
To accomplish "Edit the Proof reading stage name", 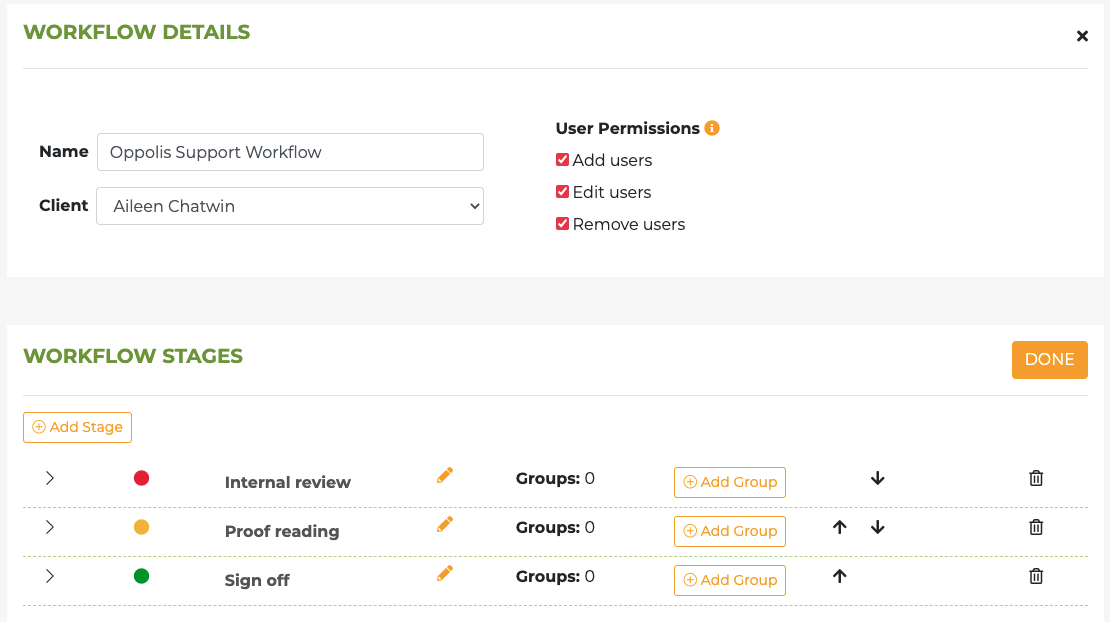I will pyautogui.click(x=445, y=524).
